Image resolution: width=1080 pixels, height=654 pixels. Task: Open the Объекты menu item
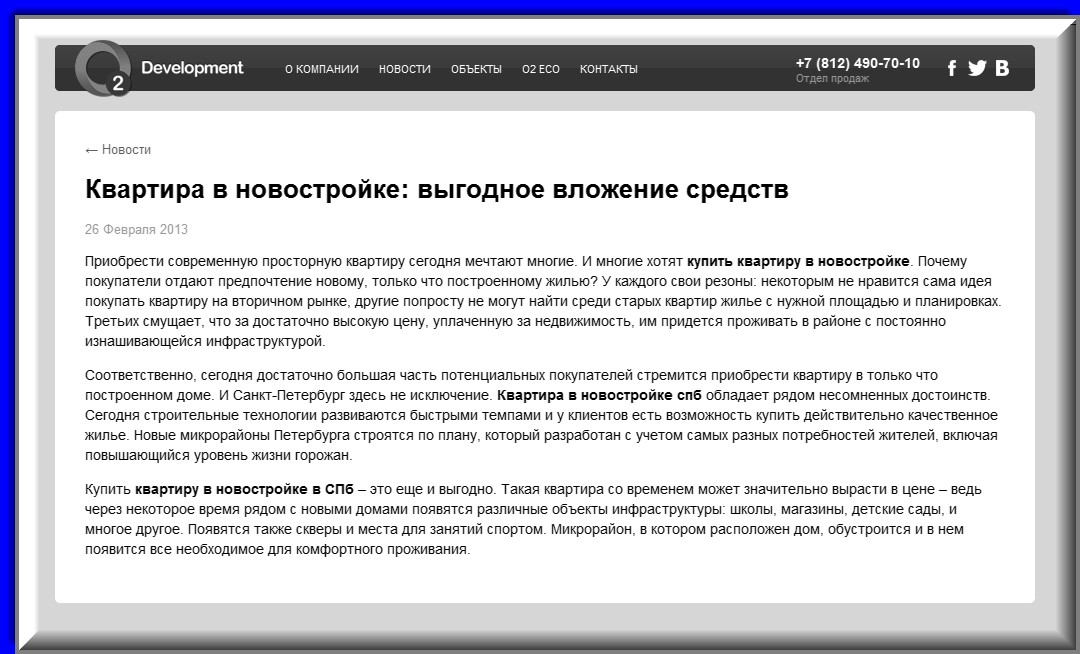click(476, 69)
